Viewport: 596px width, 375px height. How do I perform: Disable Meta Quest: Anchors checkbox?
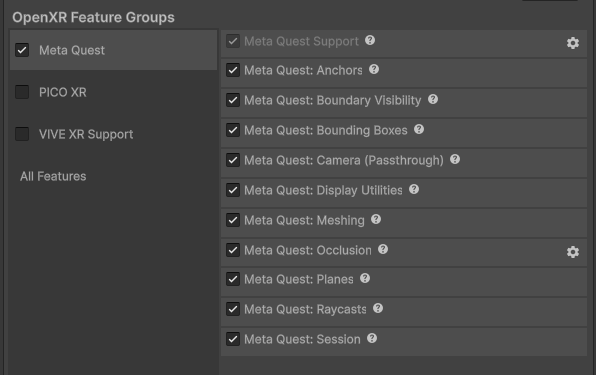(x=233, y=70)
